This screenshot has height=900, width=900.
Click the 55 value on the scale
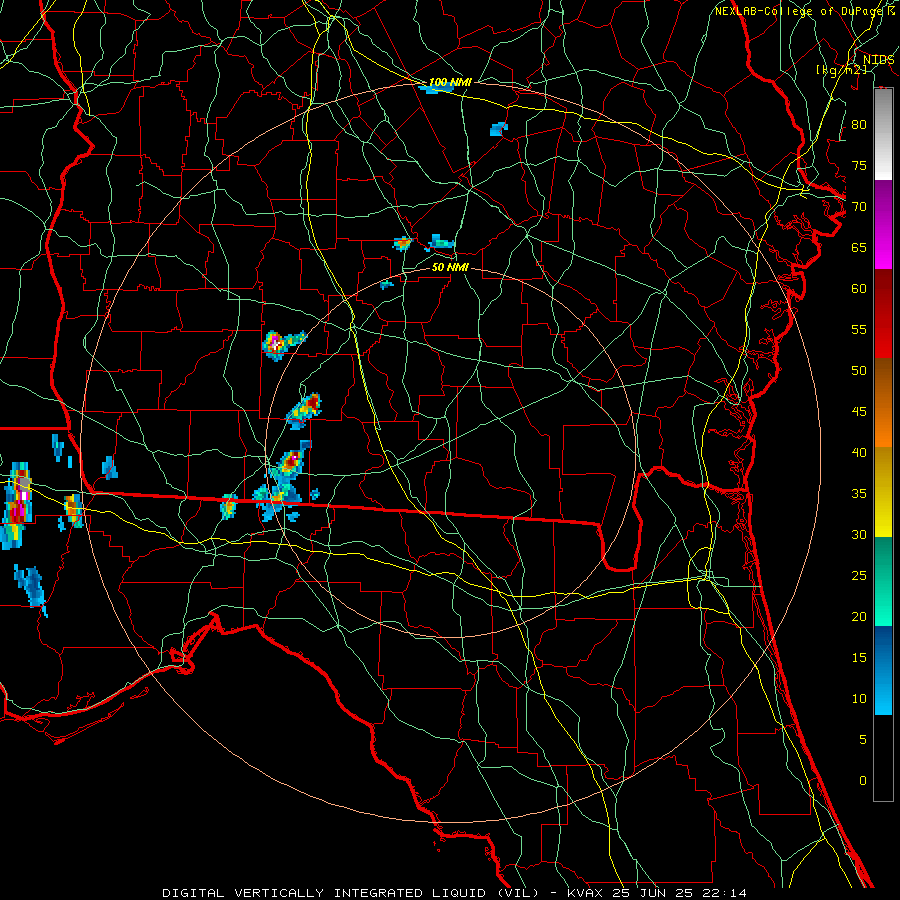click(859, 329)
